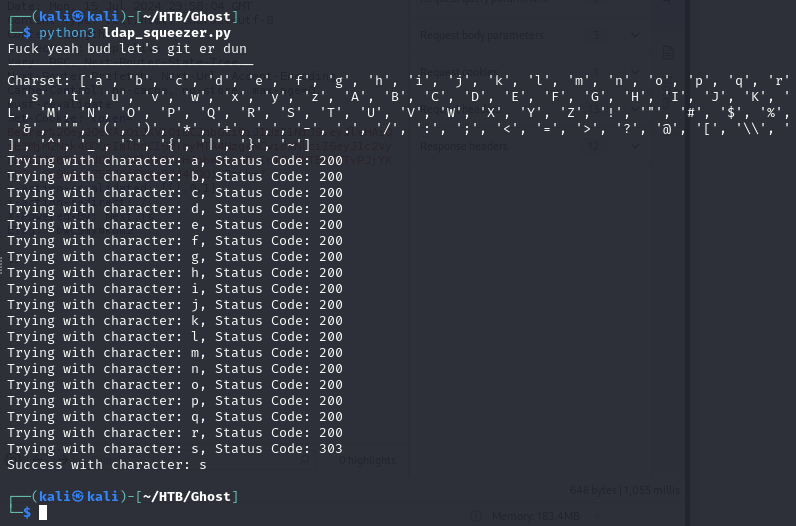The image size is (796, 526).
Task: Click the 'Success with character: s' line
Action: (x=107, y=465)
